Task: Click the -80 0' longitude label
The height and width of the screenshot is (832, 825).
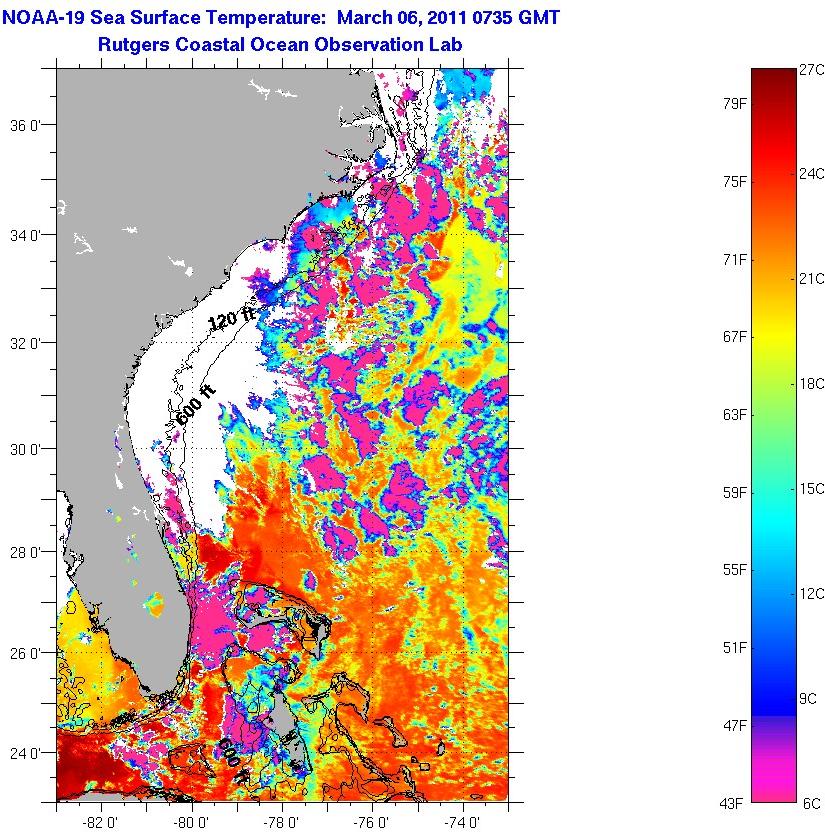Action: 191,822
